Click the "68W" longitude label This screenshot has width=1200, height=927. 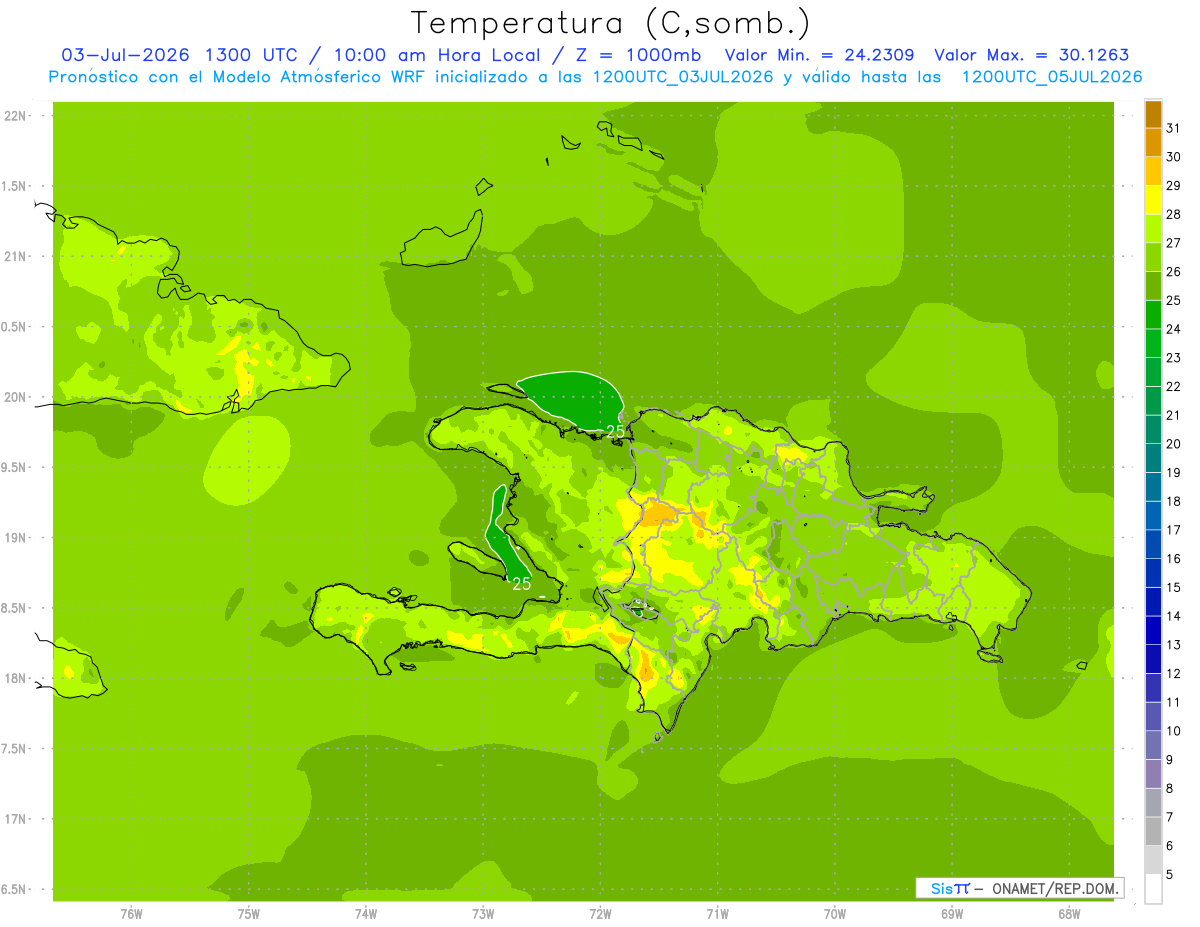(1069, 914)
